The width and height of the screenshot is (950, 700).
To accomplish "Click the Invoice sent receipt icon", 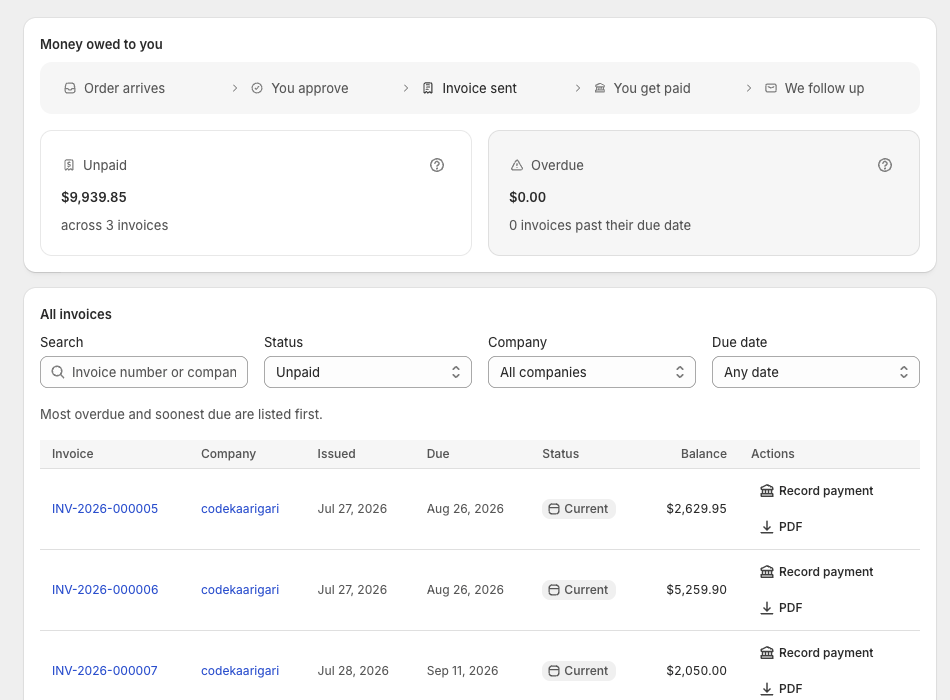I will coord(428,88).
